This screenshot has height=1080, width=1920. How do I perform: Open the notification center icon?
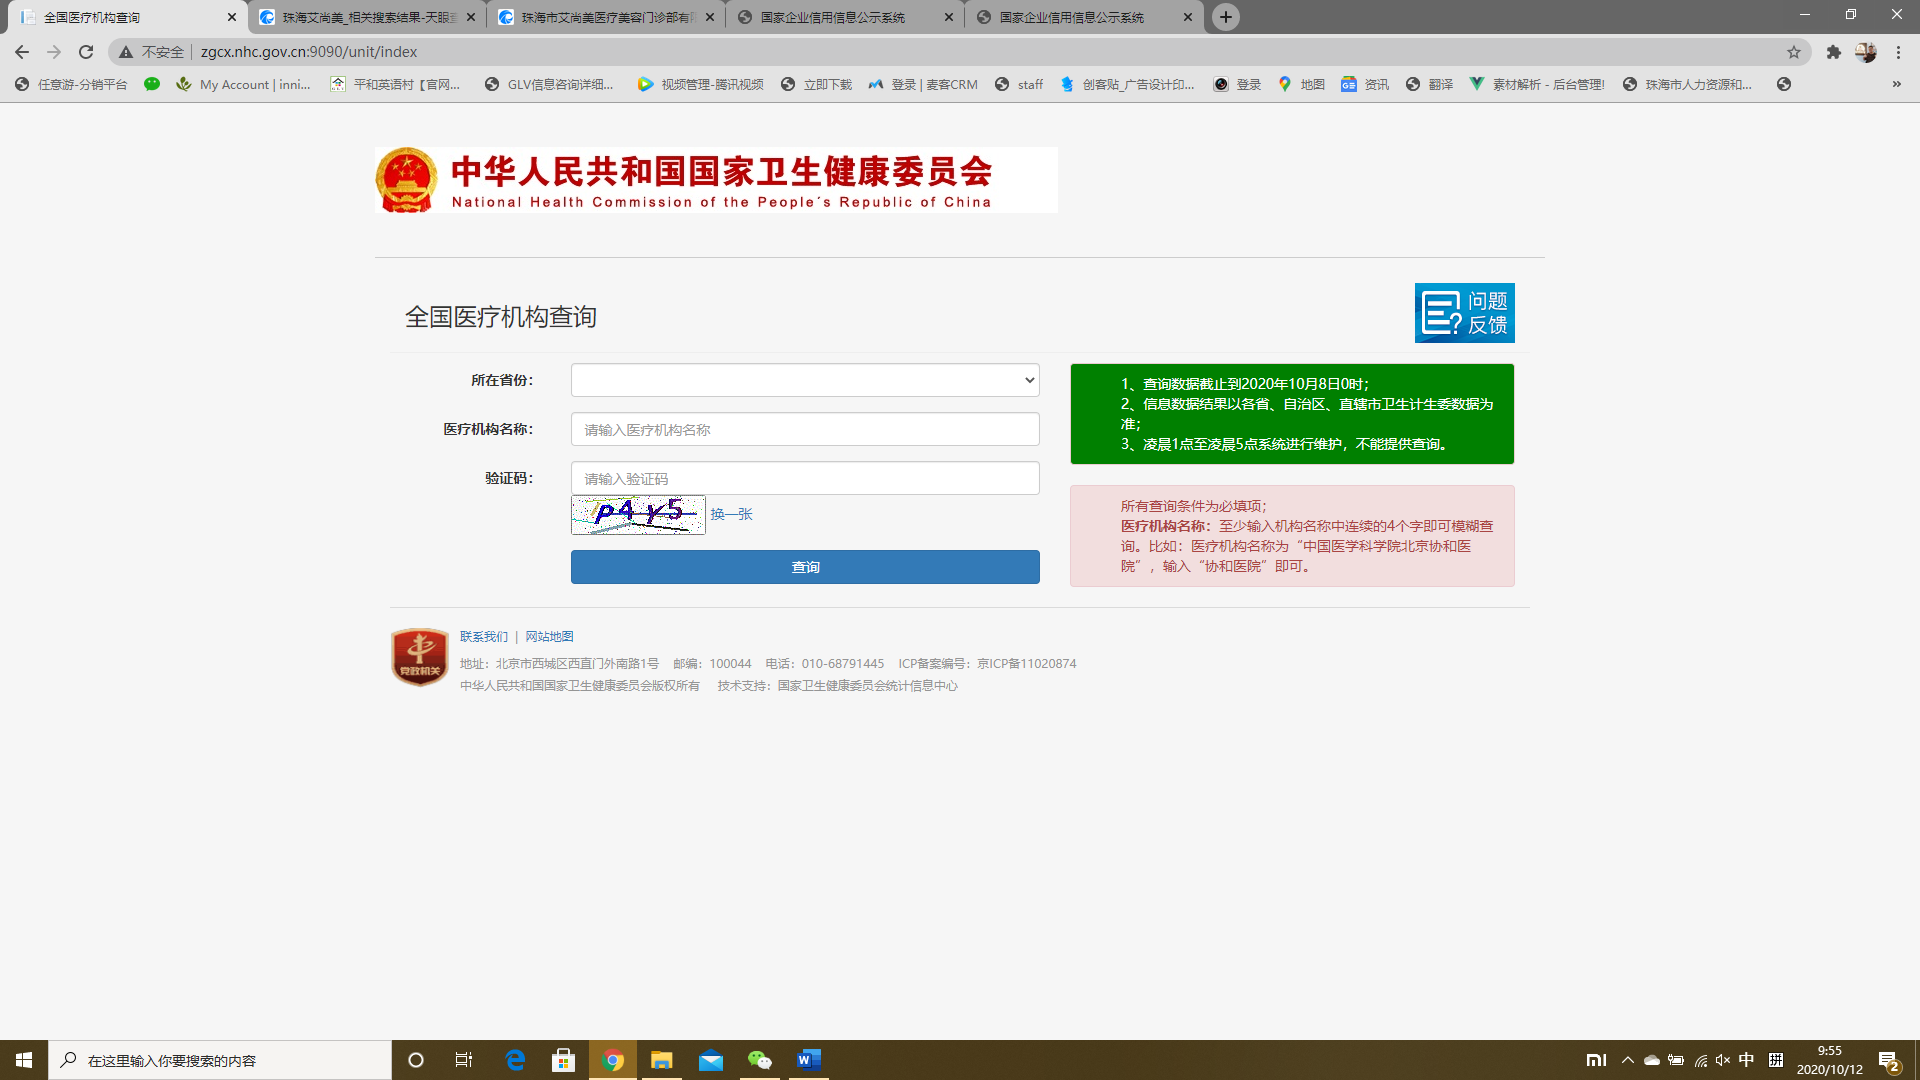coord(1889,1061)
